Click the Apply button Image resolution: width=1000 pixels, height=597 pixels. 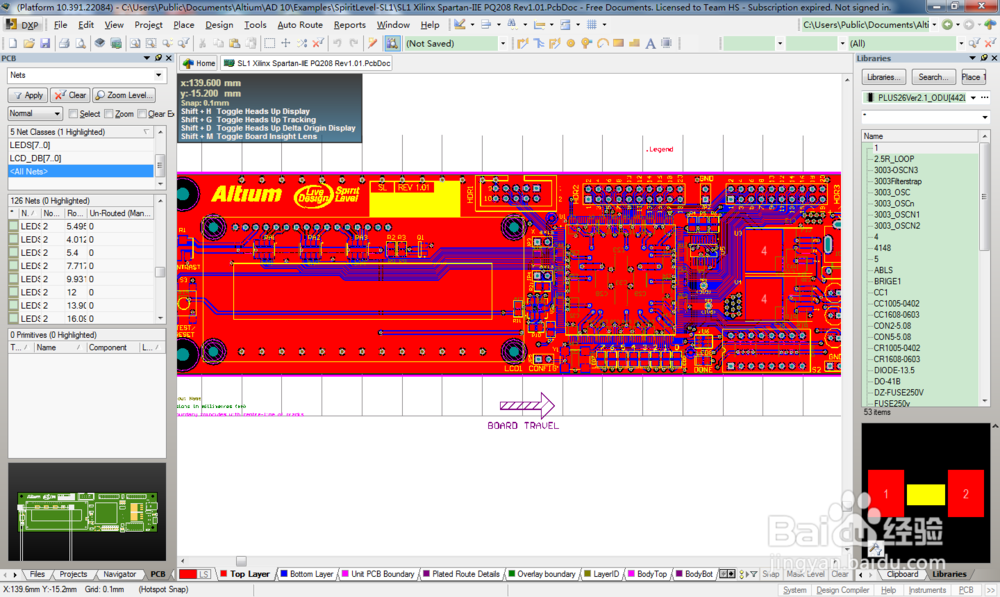tap(28, 95)
